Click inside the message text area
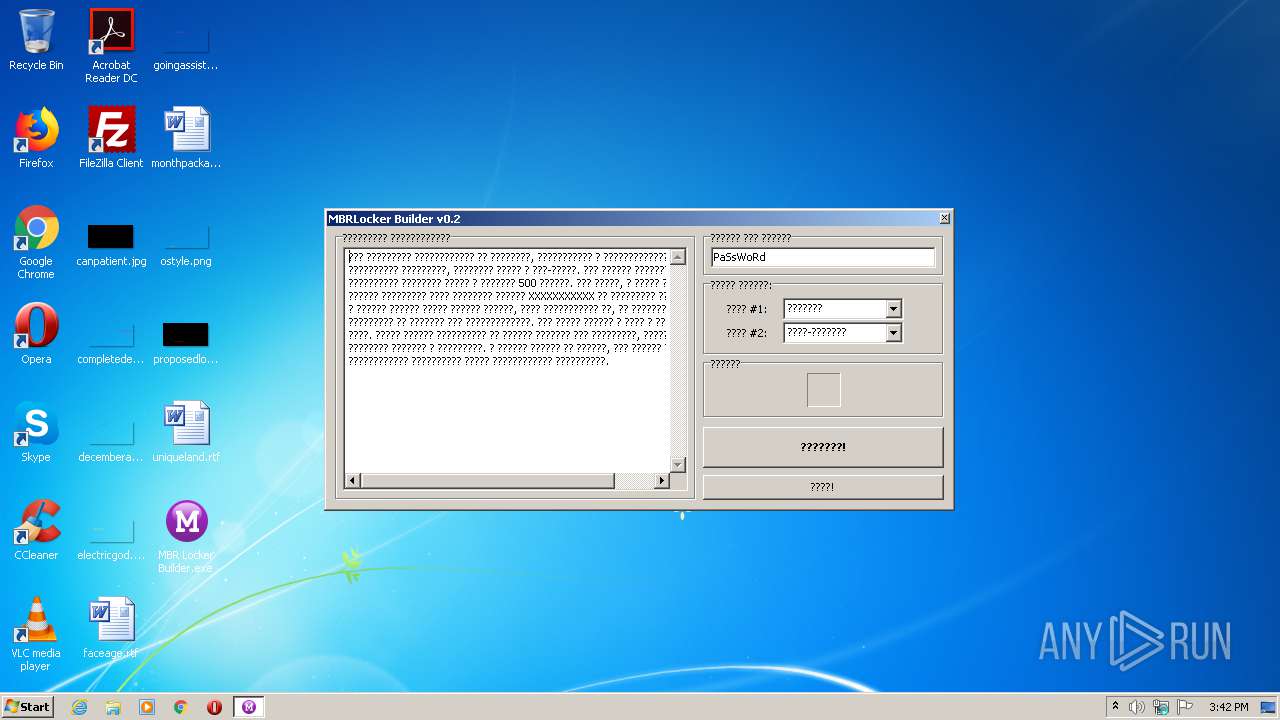 [507, 360]
